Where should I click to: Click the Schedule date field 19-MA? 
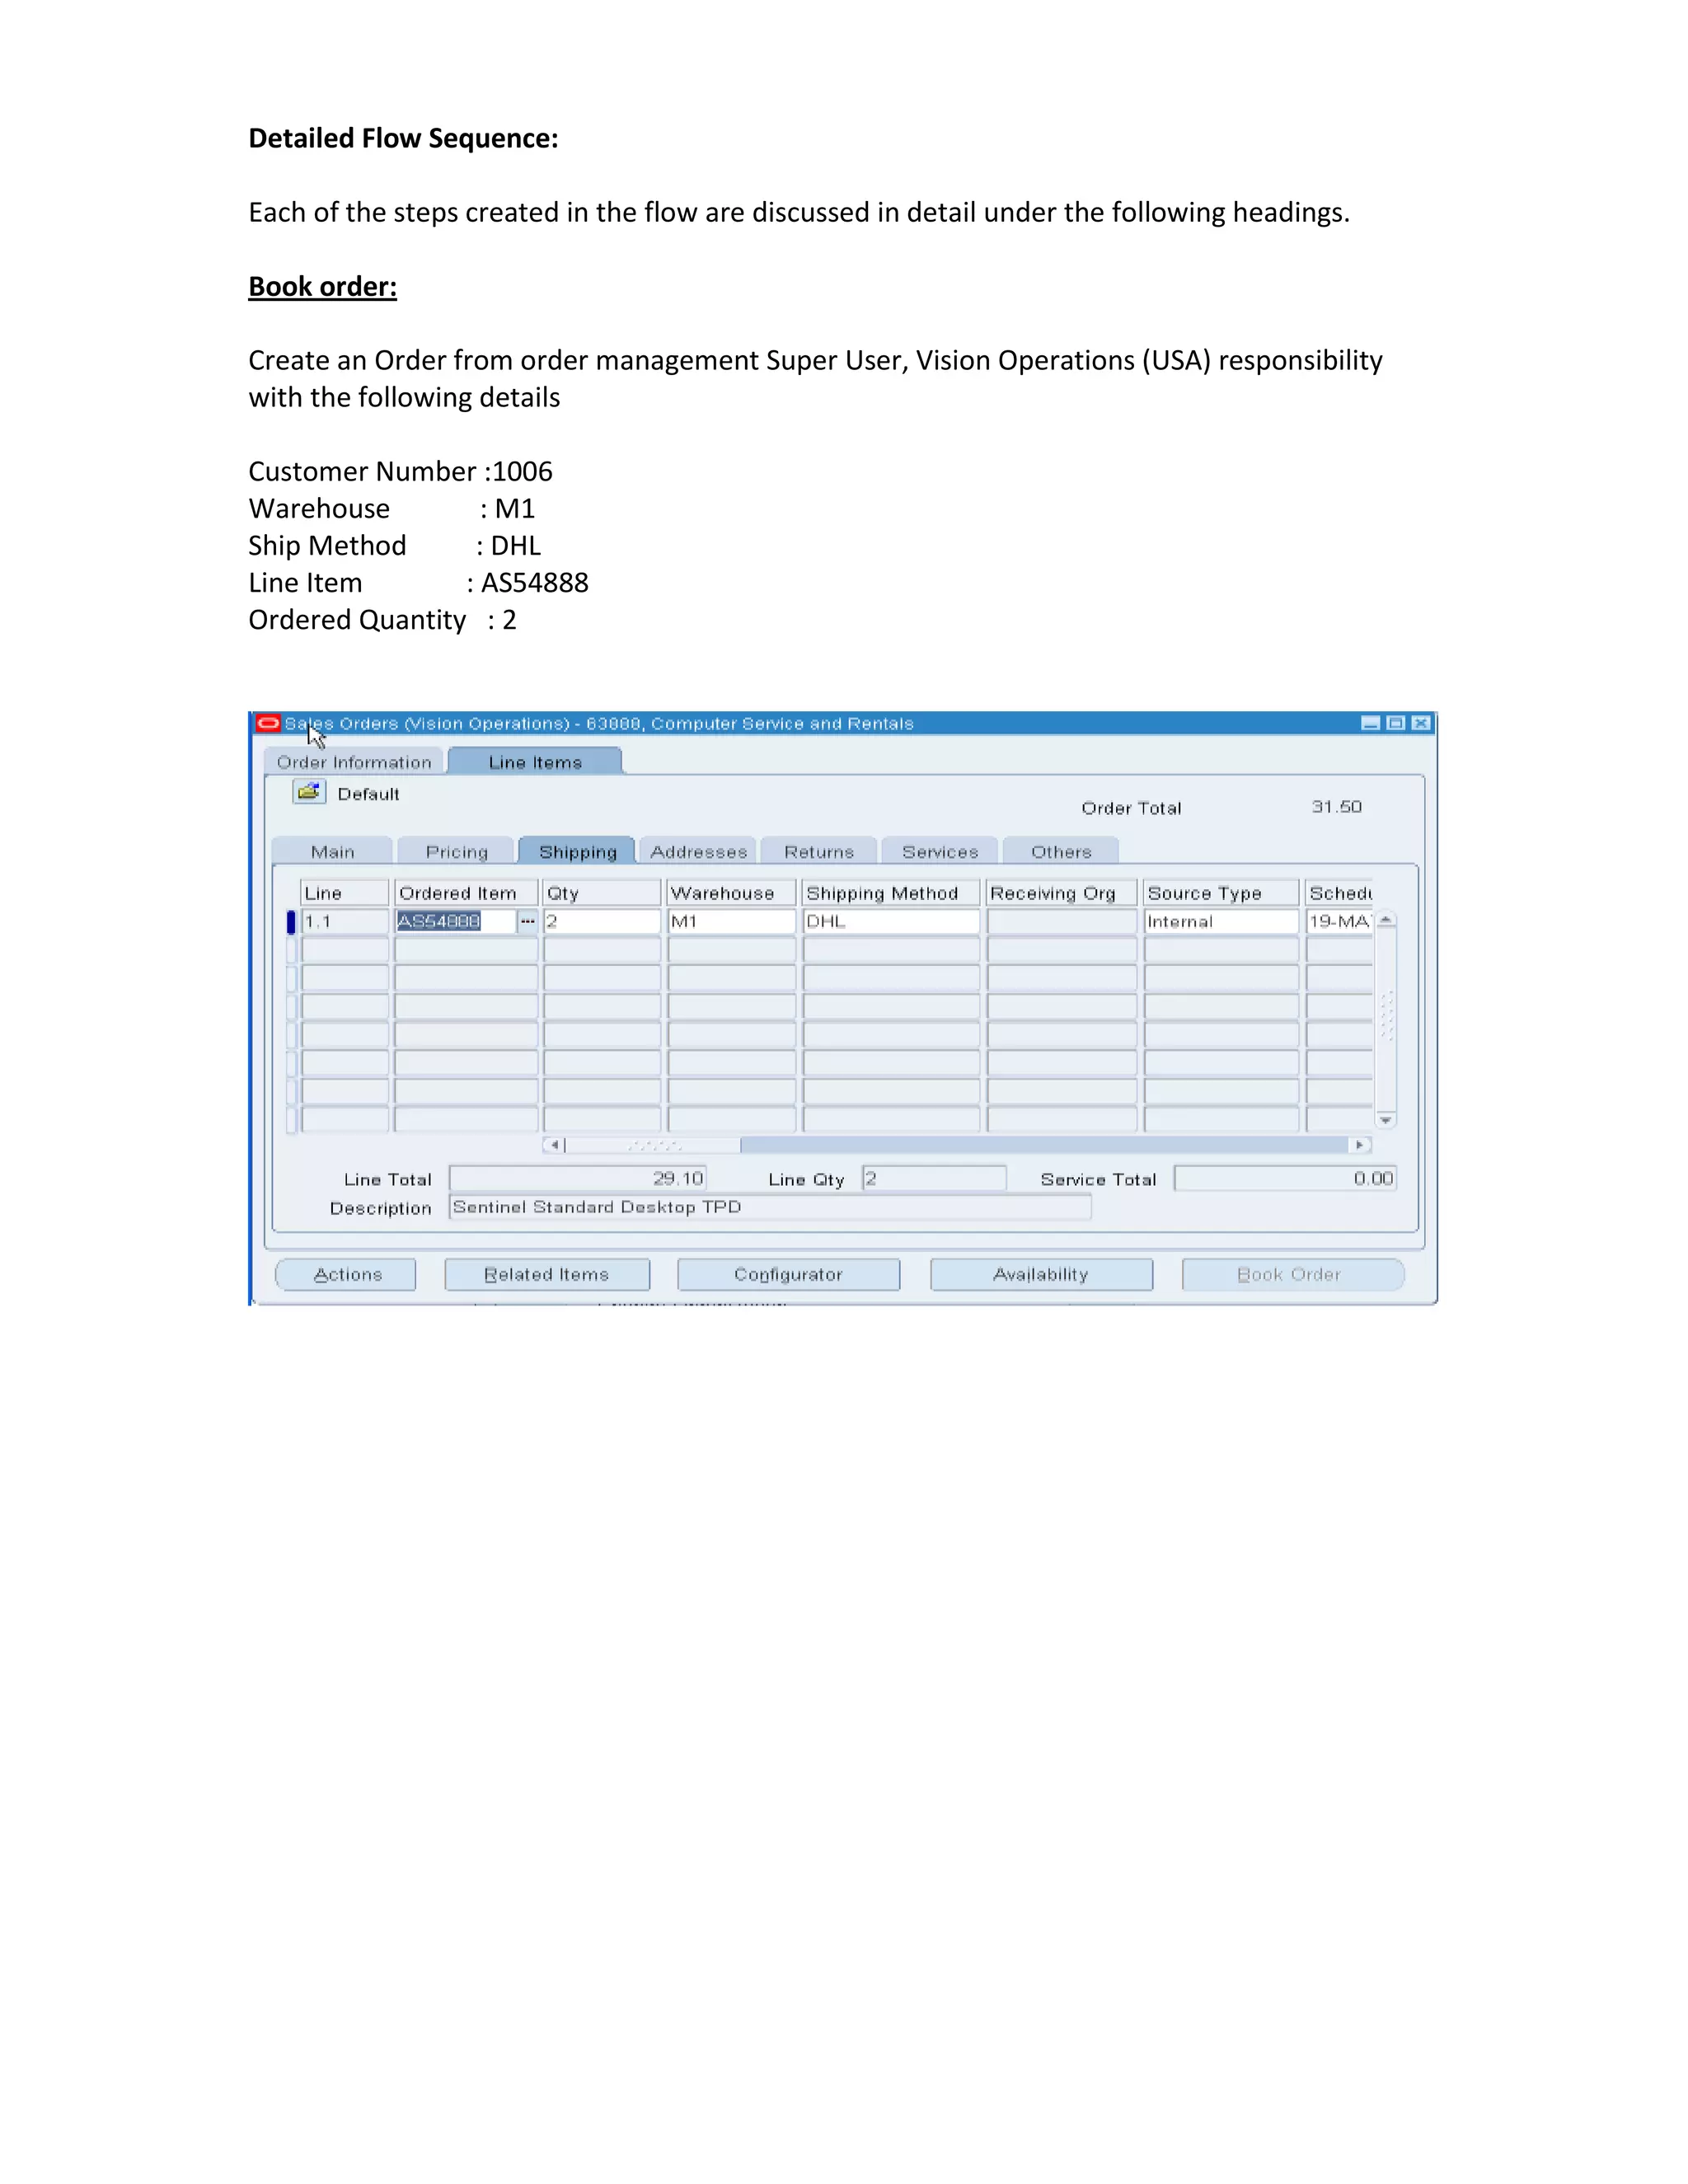(x=1339, y=921)
